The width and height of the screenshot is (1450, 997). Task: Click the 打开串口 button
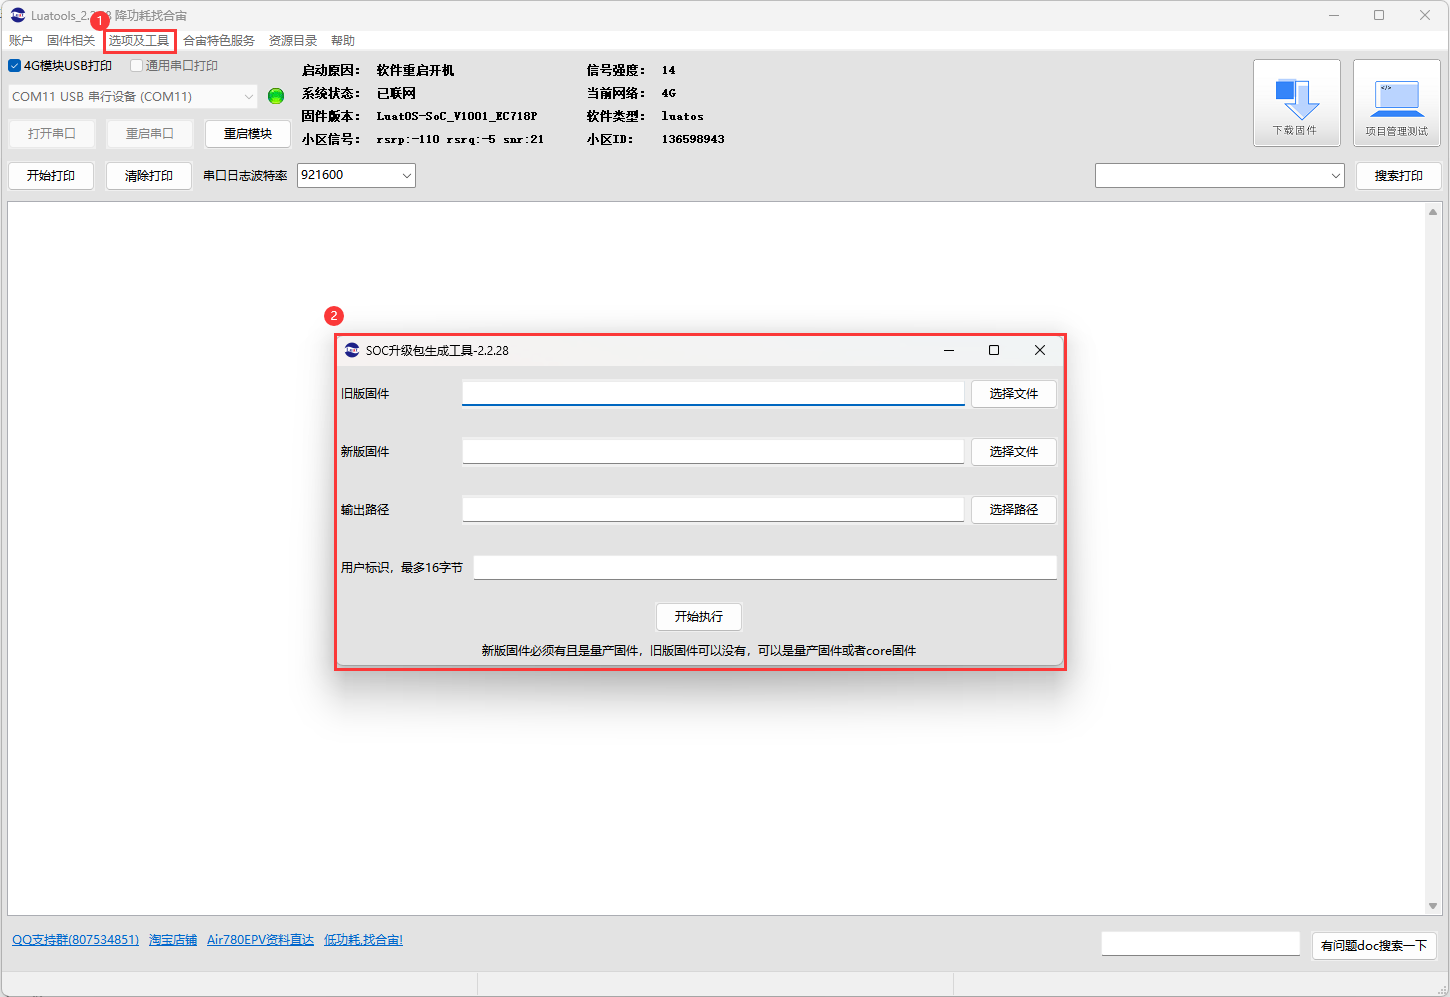pyautogui.click(x=51, y=134)
